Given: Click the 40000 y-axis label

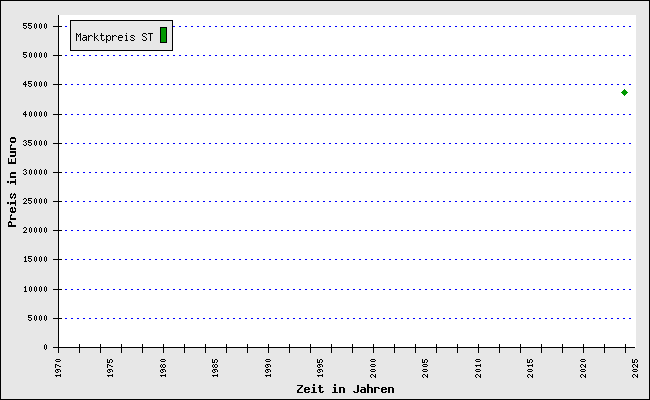Looking at the screenshot, I should click(35, 114).
